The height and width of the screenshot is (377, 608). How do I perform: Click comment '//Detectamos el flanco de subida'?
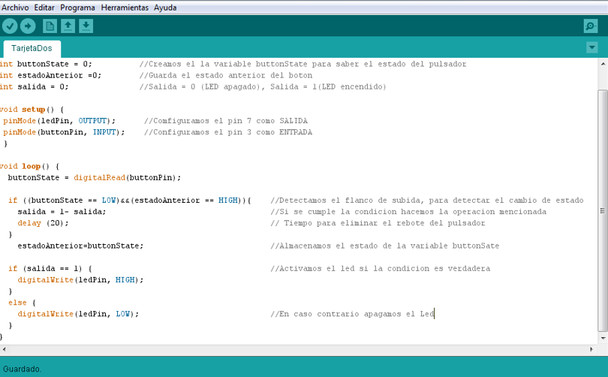coord(347,200)
